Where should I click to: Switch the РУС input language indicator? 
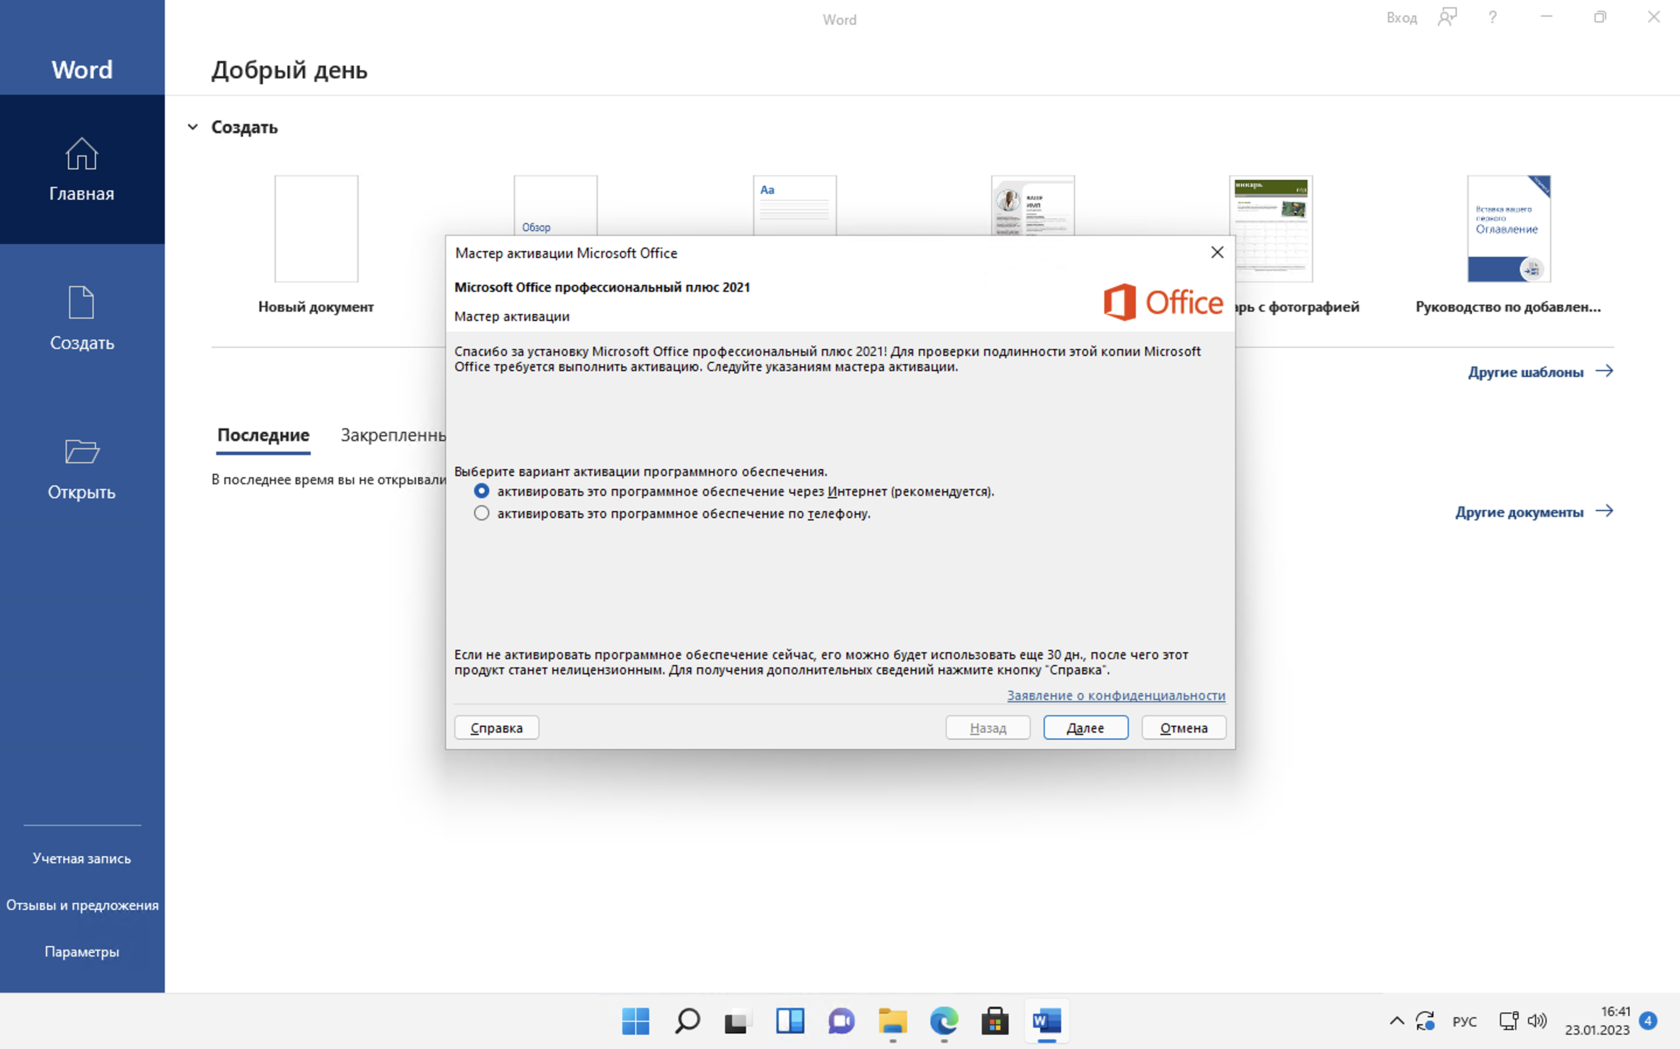point(1464,1021)
